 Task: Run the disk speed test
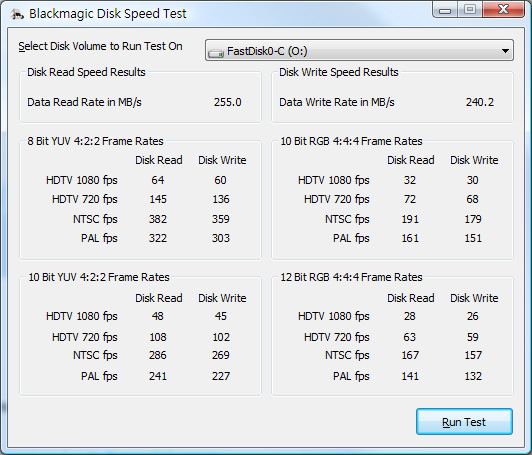(464, 422)
